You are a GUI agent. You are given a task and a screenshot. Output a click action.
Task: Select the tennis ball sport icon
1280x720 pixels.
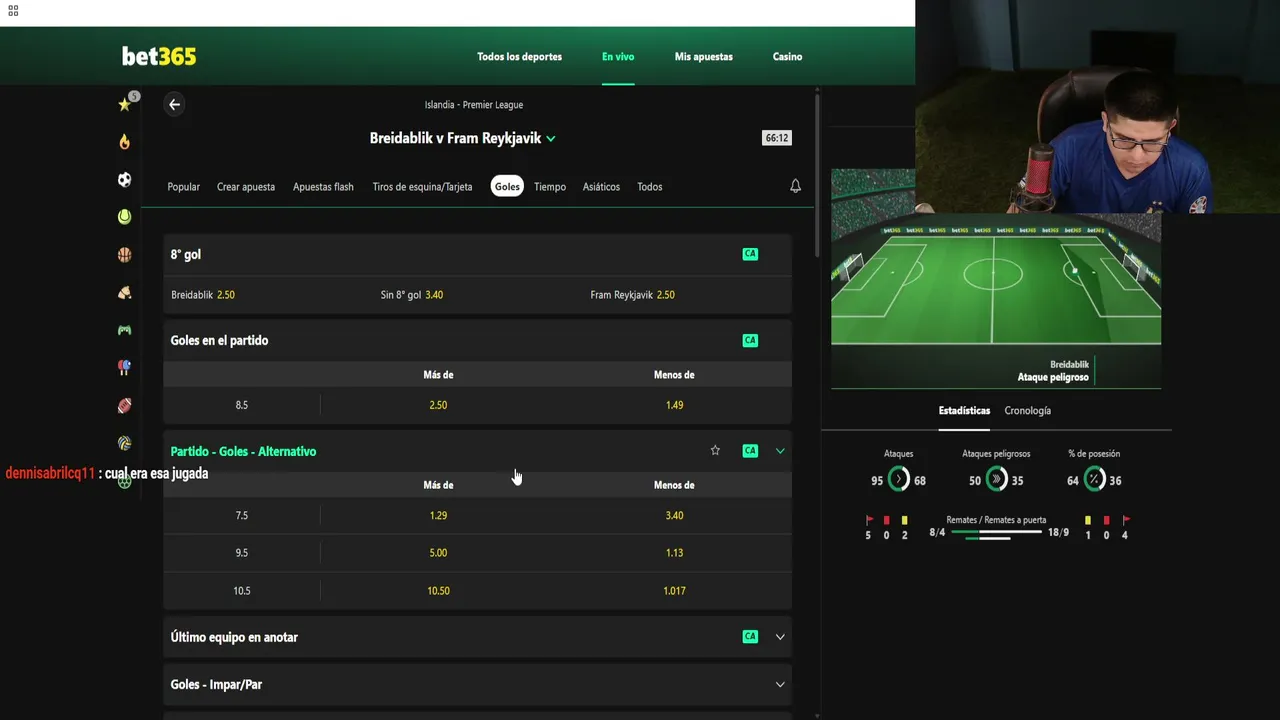(x=124, y=217)
